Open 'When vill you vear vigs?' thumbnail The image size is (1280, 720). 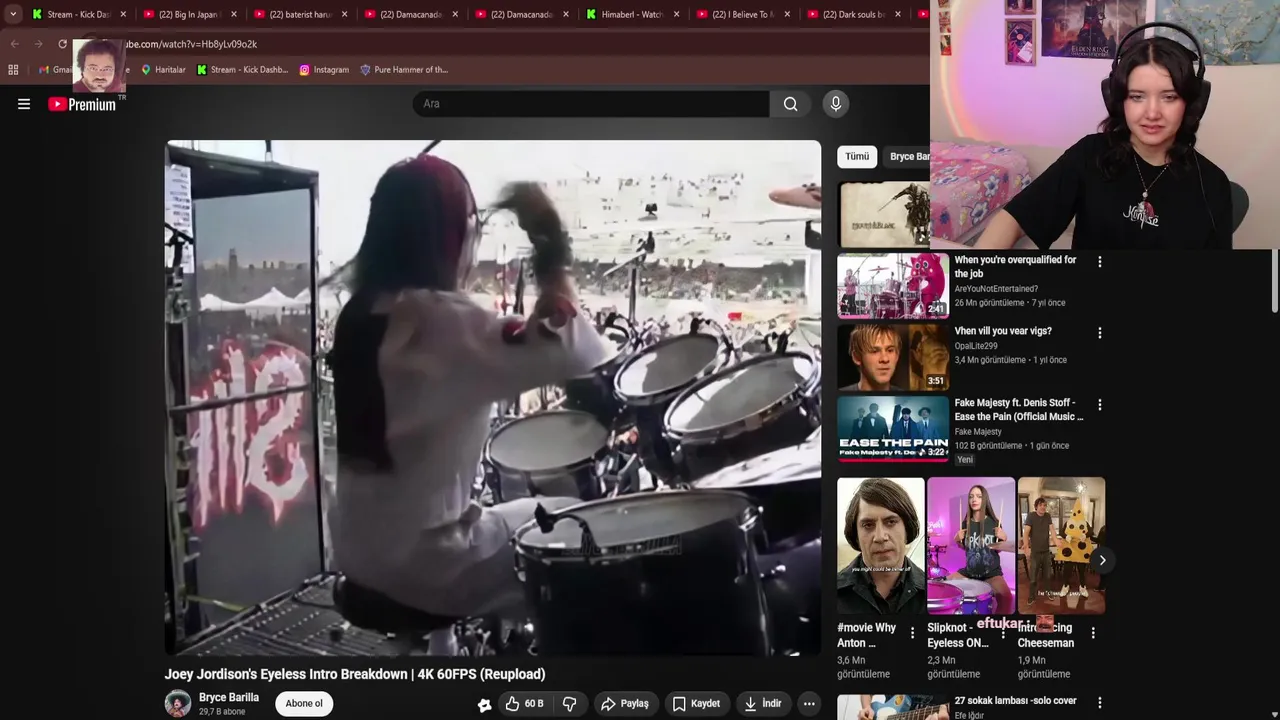893,357
